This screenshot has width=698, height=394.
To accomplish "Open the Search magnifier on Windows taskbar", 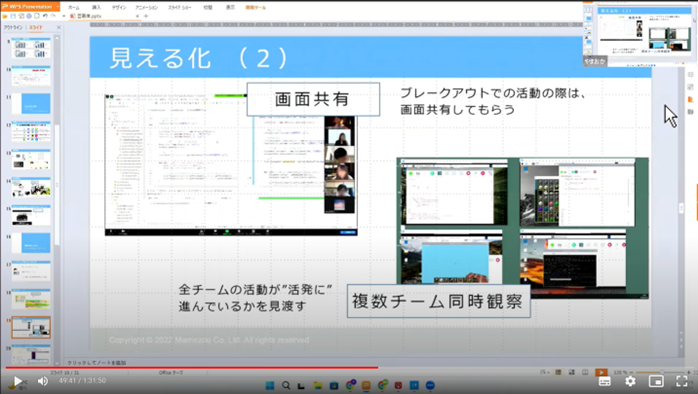I will click(x=286, y=386).
